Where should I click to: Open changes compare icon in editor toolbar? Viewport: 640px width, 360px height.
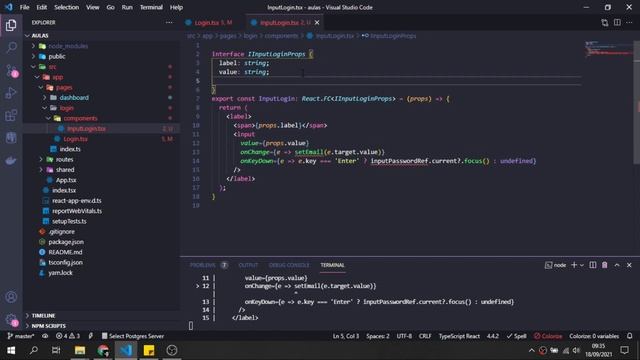(604, 22)
